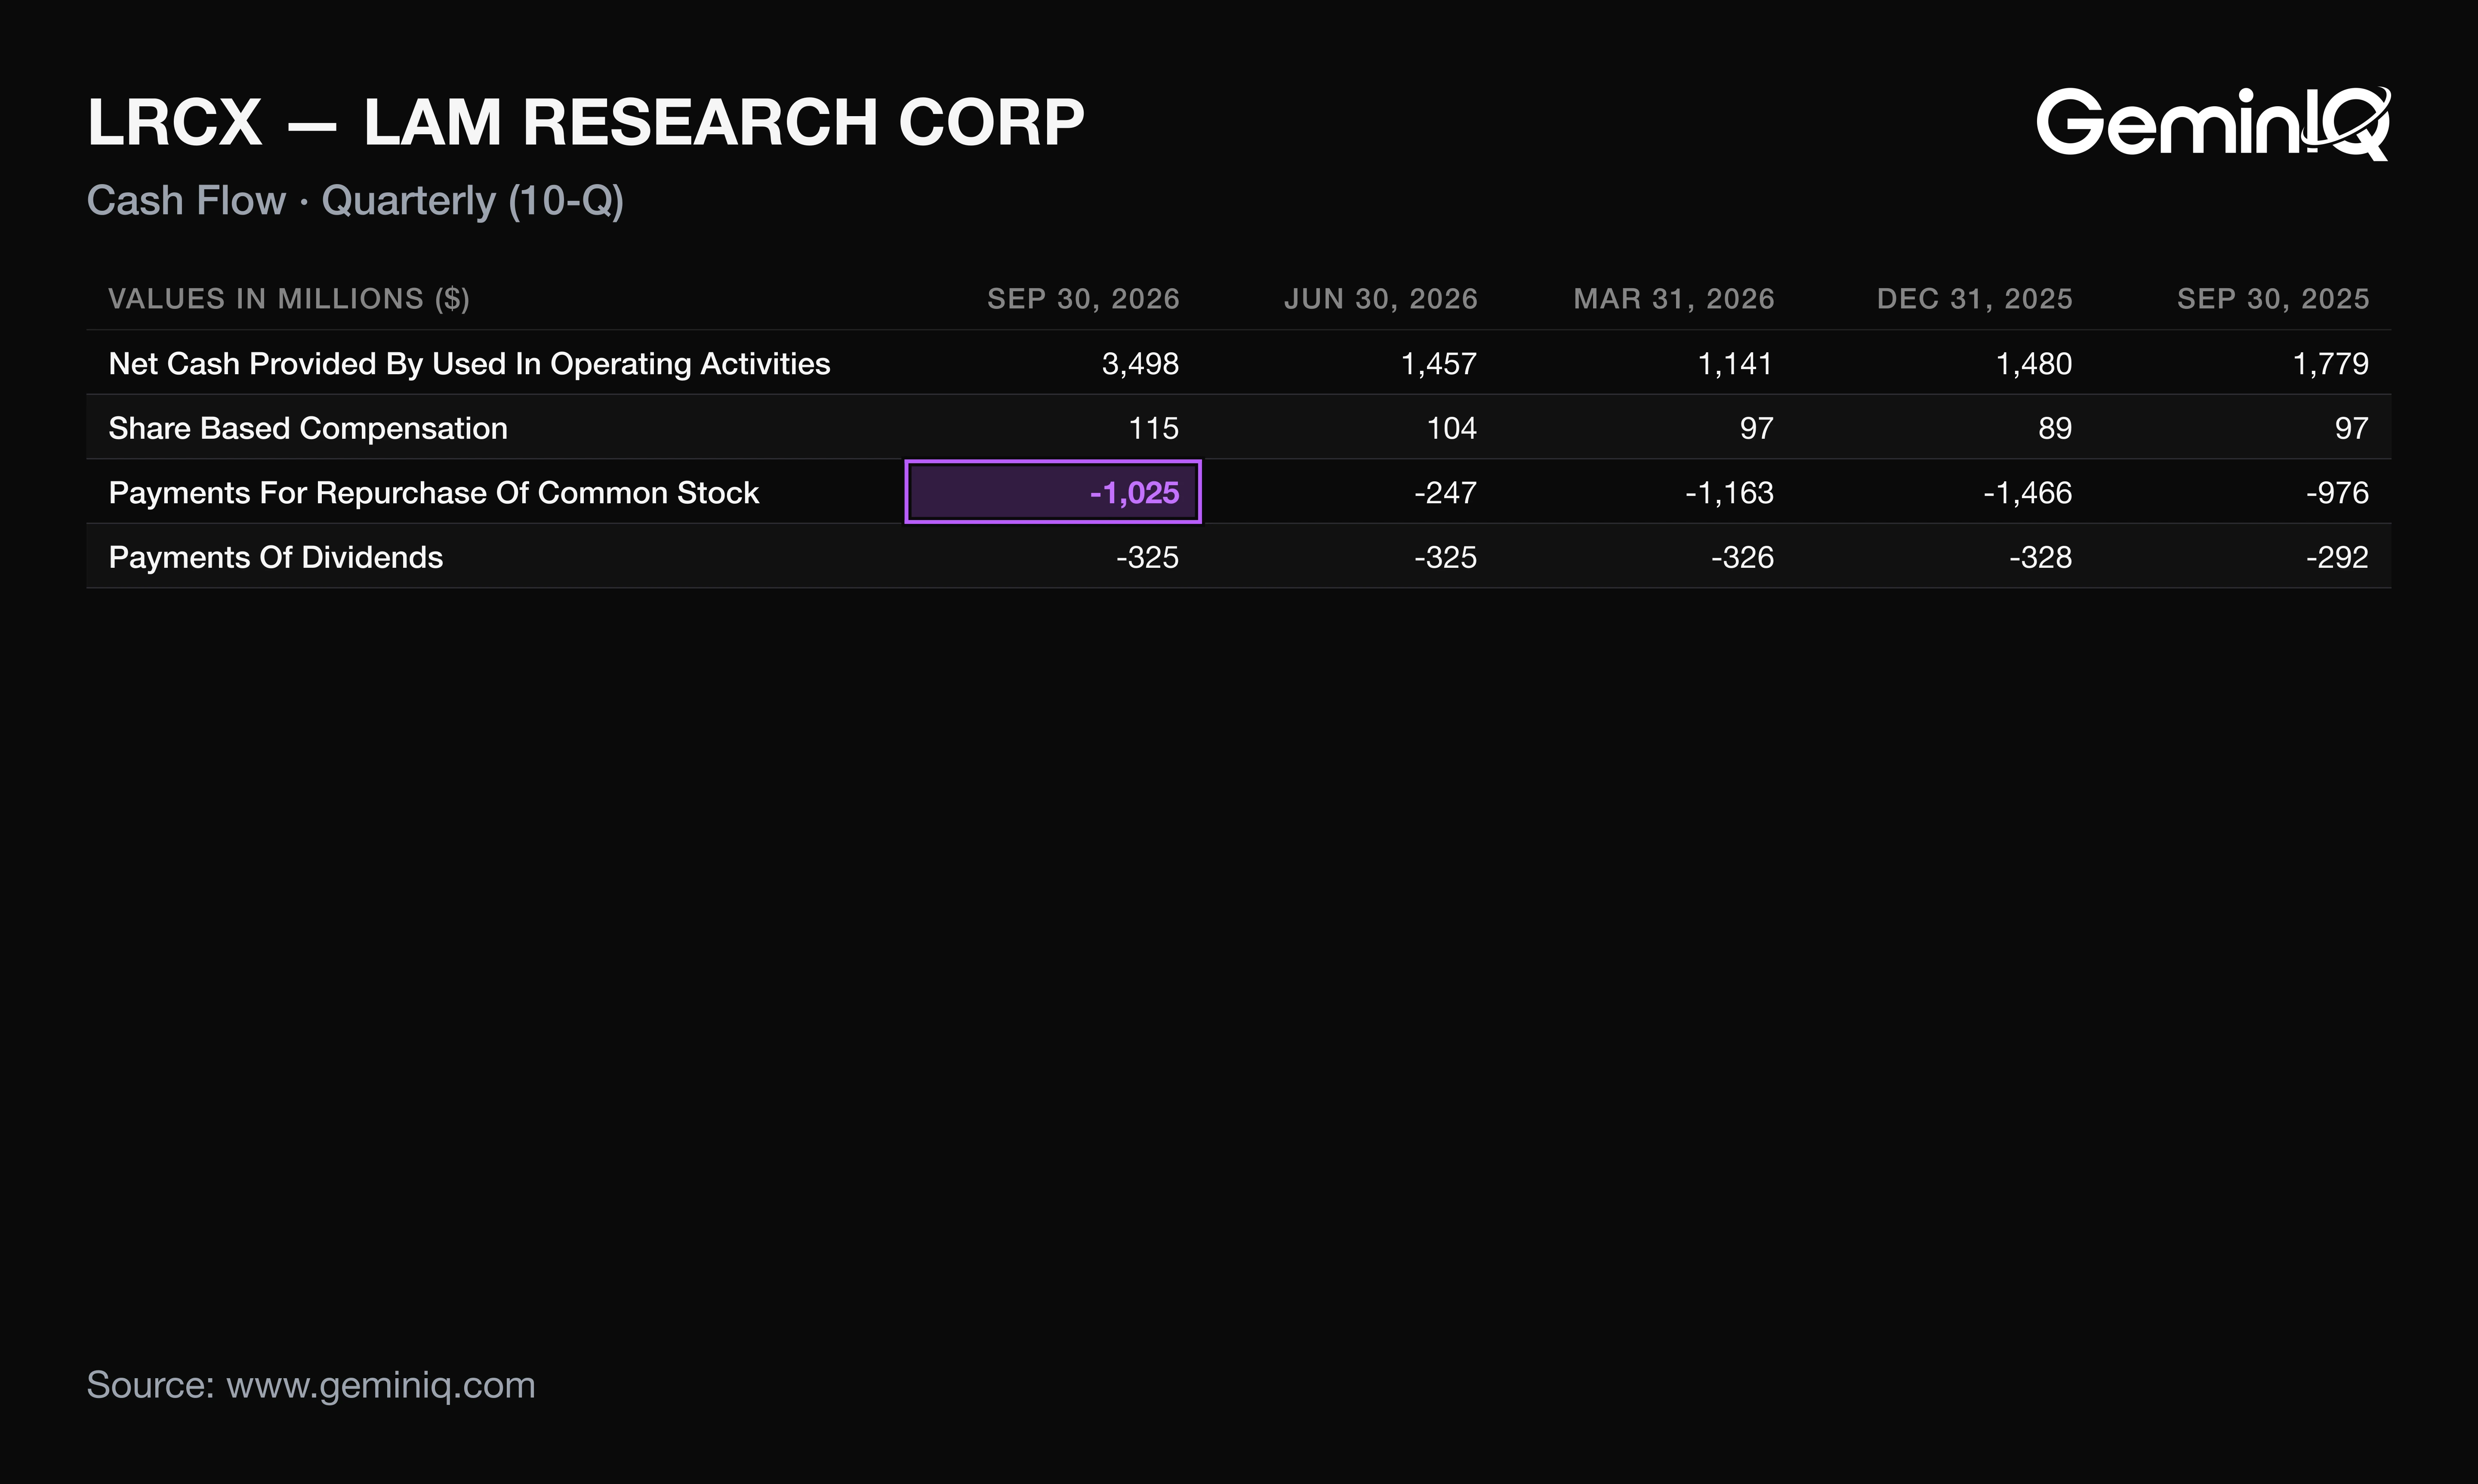The height and width of the screenshot is (1484, 2478).
Task: Click share compensation value 115
Action: 1153,428
